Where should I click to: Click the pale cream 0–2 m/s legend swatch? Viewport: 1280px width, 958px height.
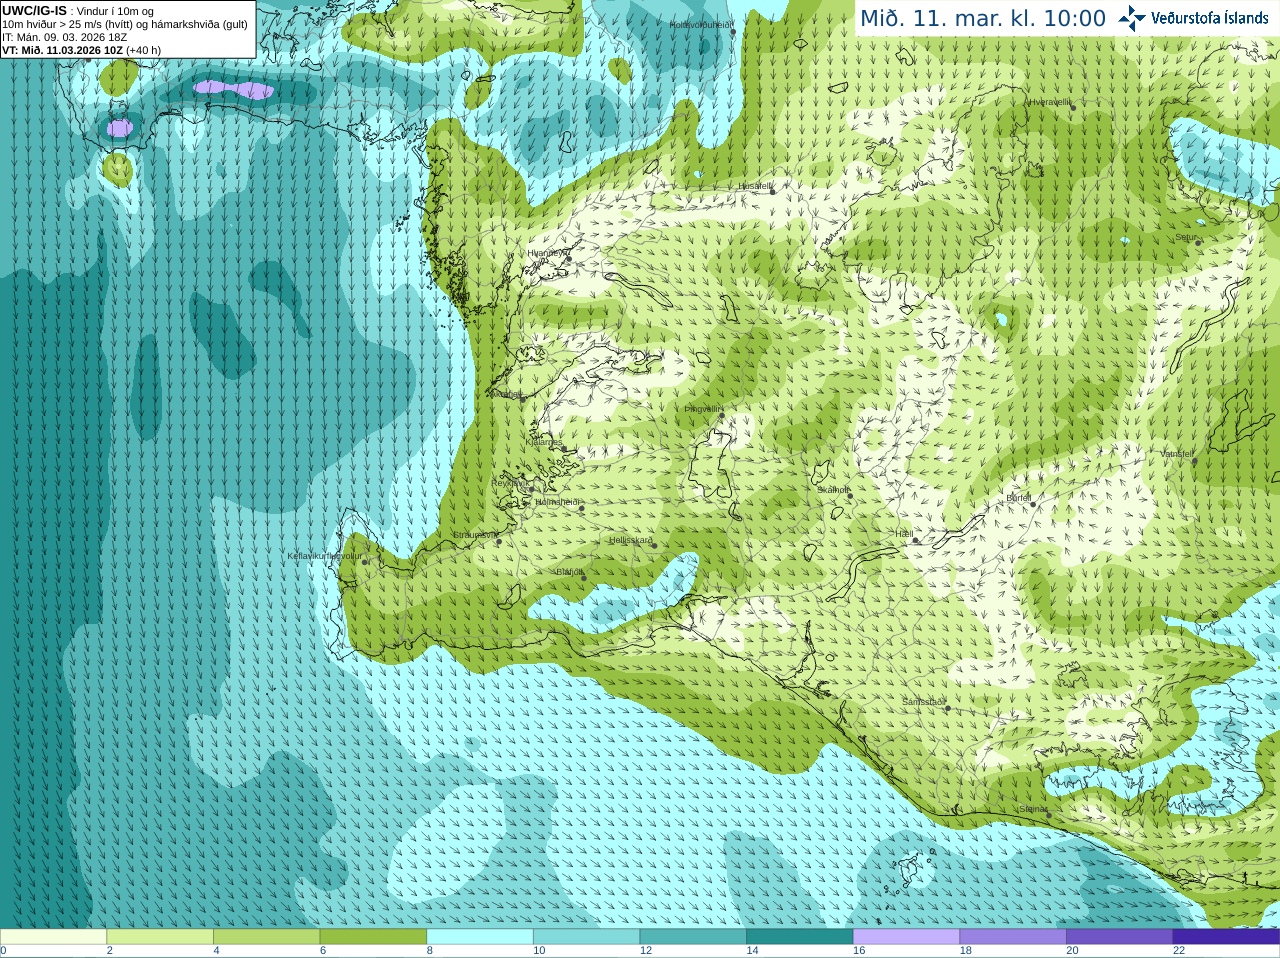coord(53,937)
